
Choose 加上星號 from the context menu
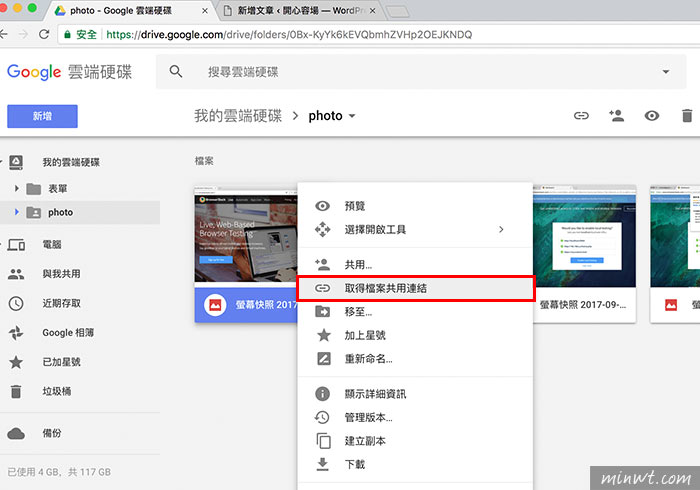coord(415,335)
